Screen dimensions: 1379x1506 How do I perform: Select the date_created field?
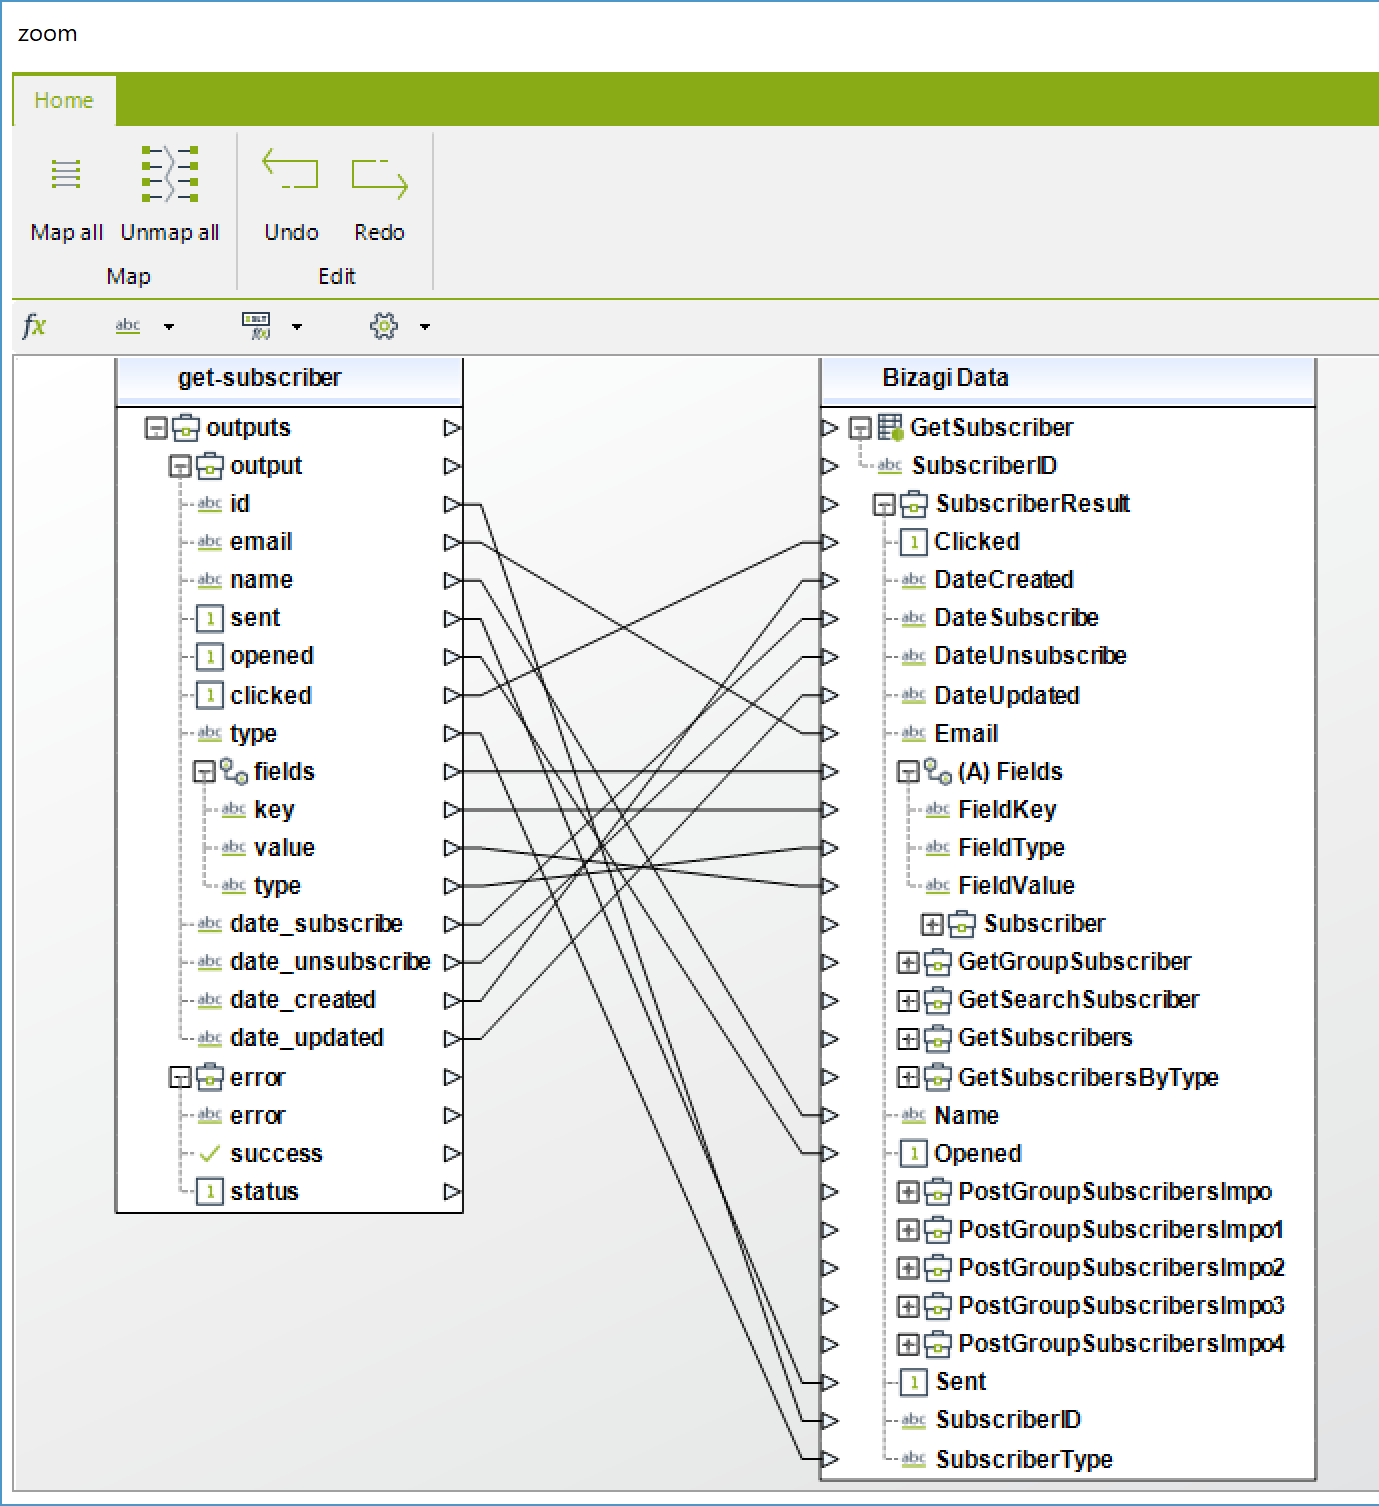point(303,1000)
